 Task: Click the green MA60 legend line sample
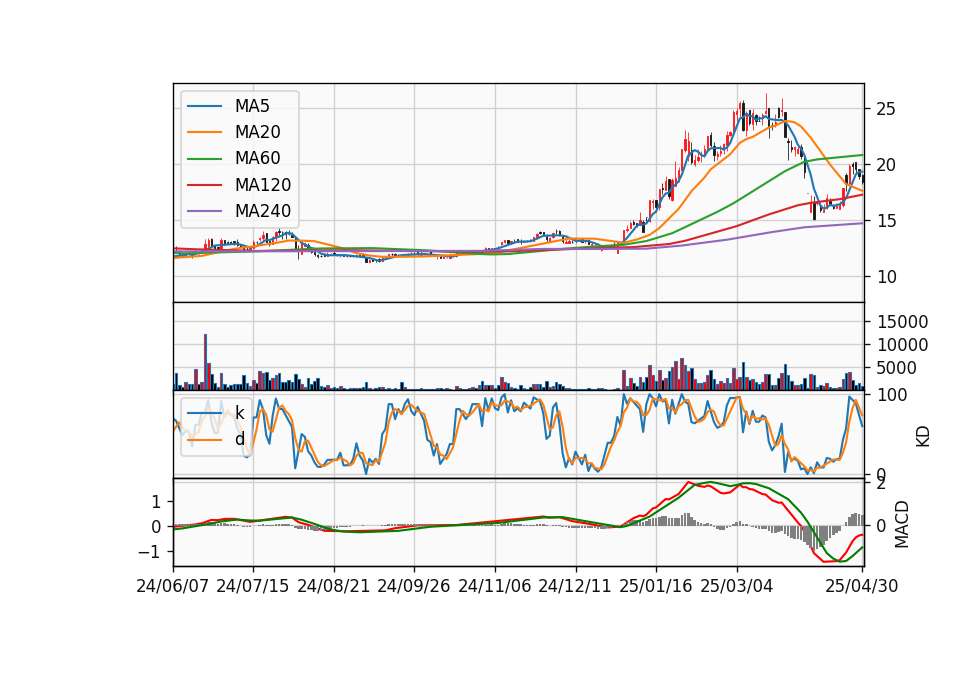click(204, 159)
